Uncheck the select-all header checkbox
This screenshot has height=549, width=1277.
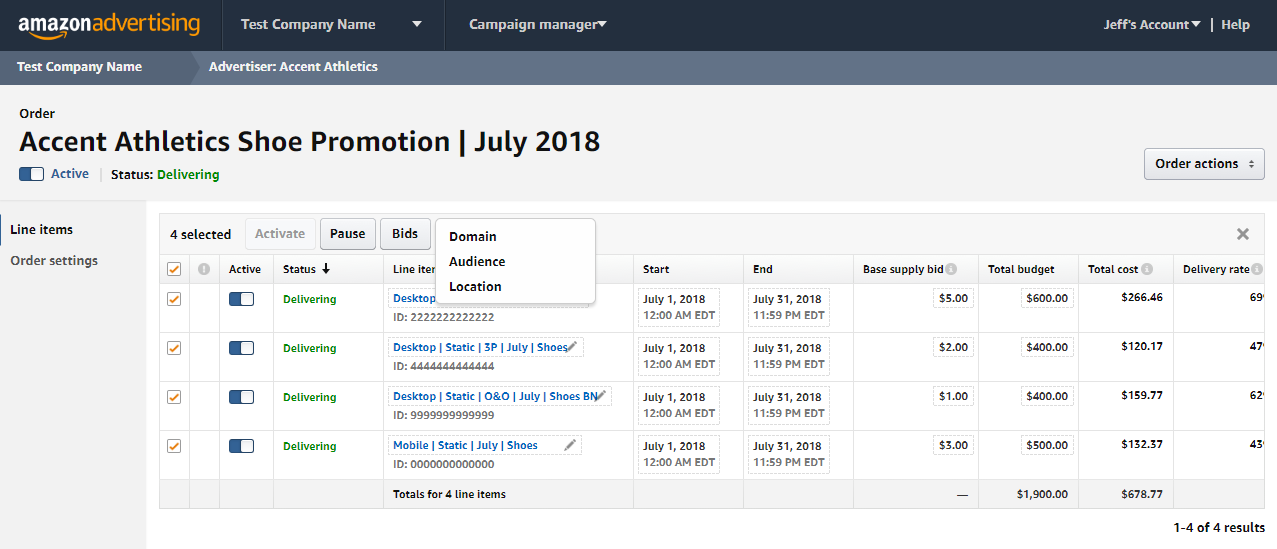point(174,269)
